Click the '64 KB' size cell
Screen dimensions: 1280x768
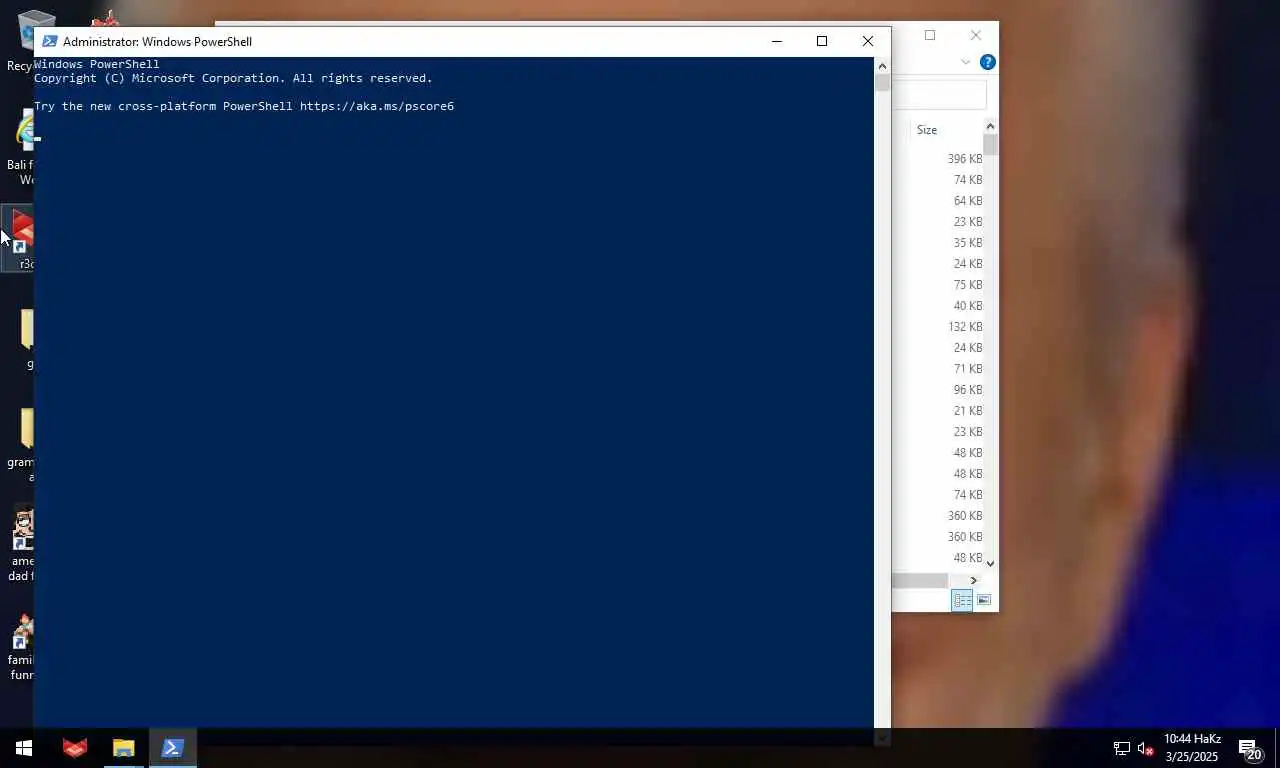point(968,201)
